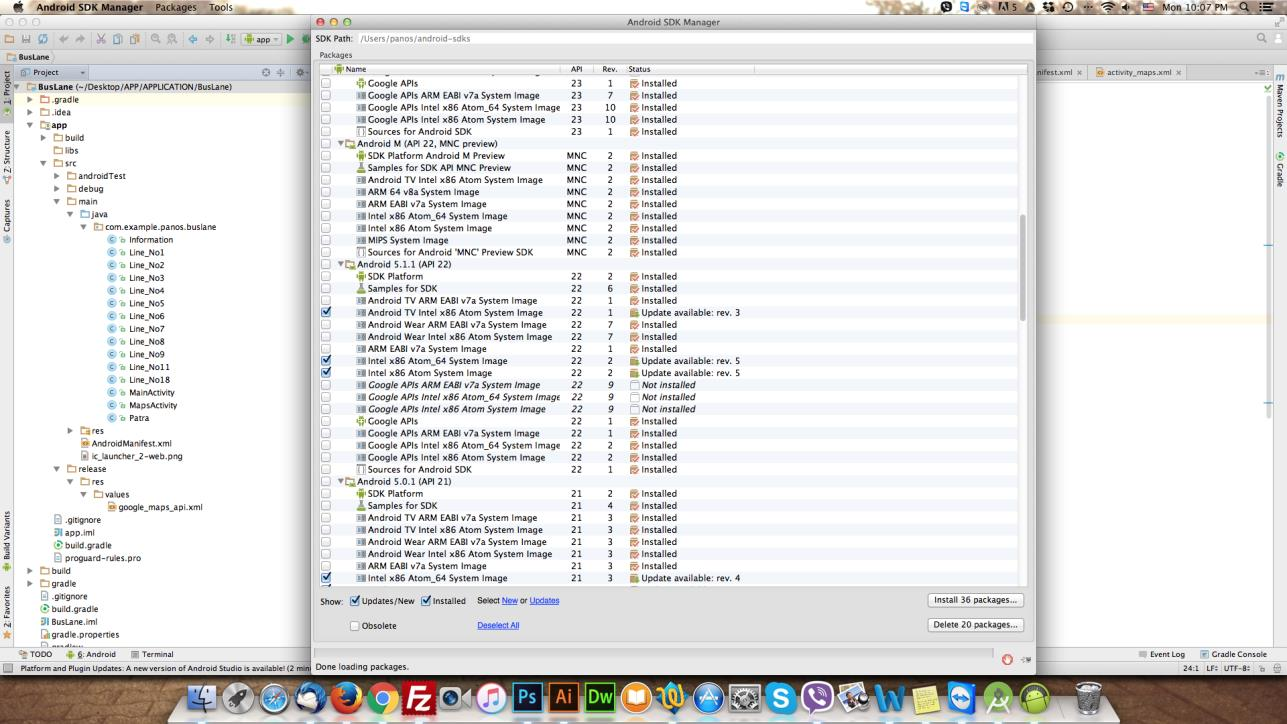Open the Terminal tool window tab

coord(152,655)
